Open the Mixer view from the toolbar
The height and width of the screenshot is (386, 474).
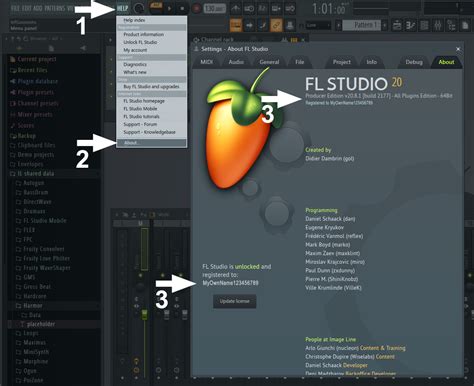coord(438,25)
